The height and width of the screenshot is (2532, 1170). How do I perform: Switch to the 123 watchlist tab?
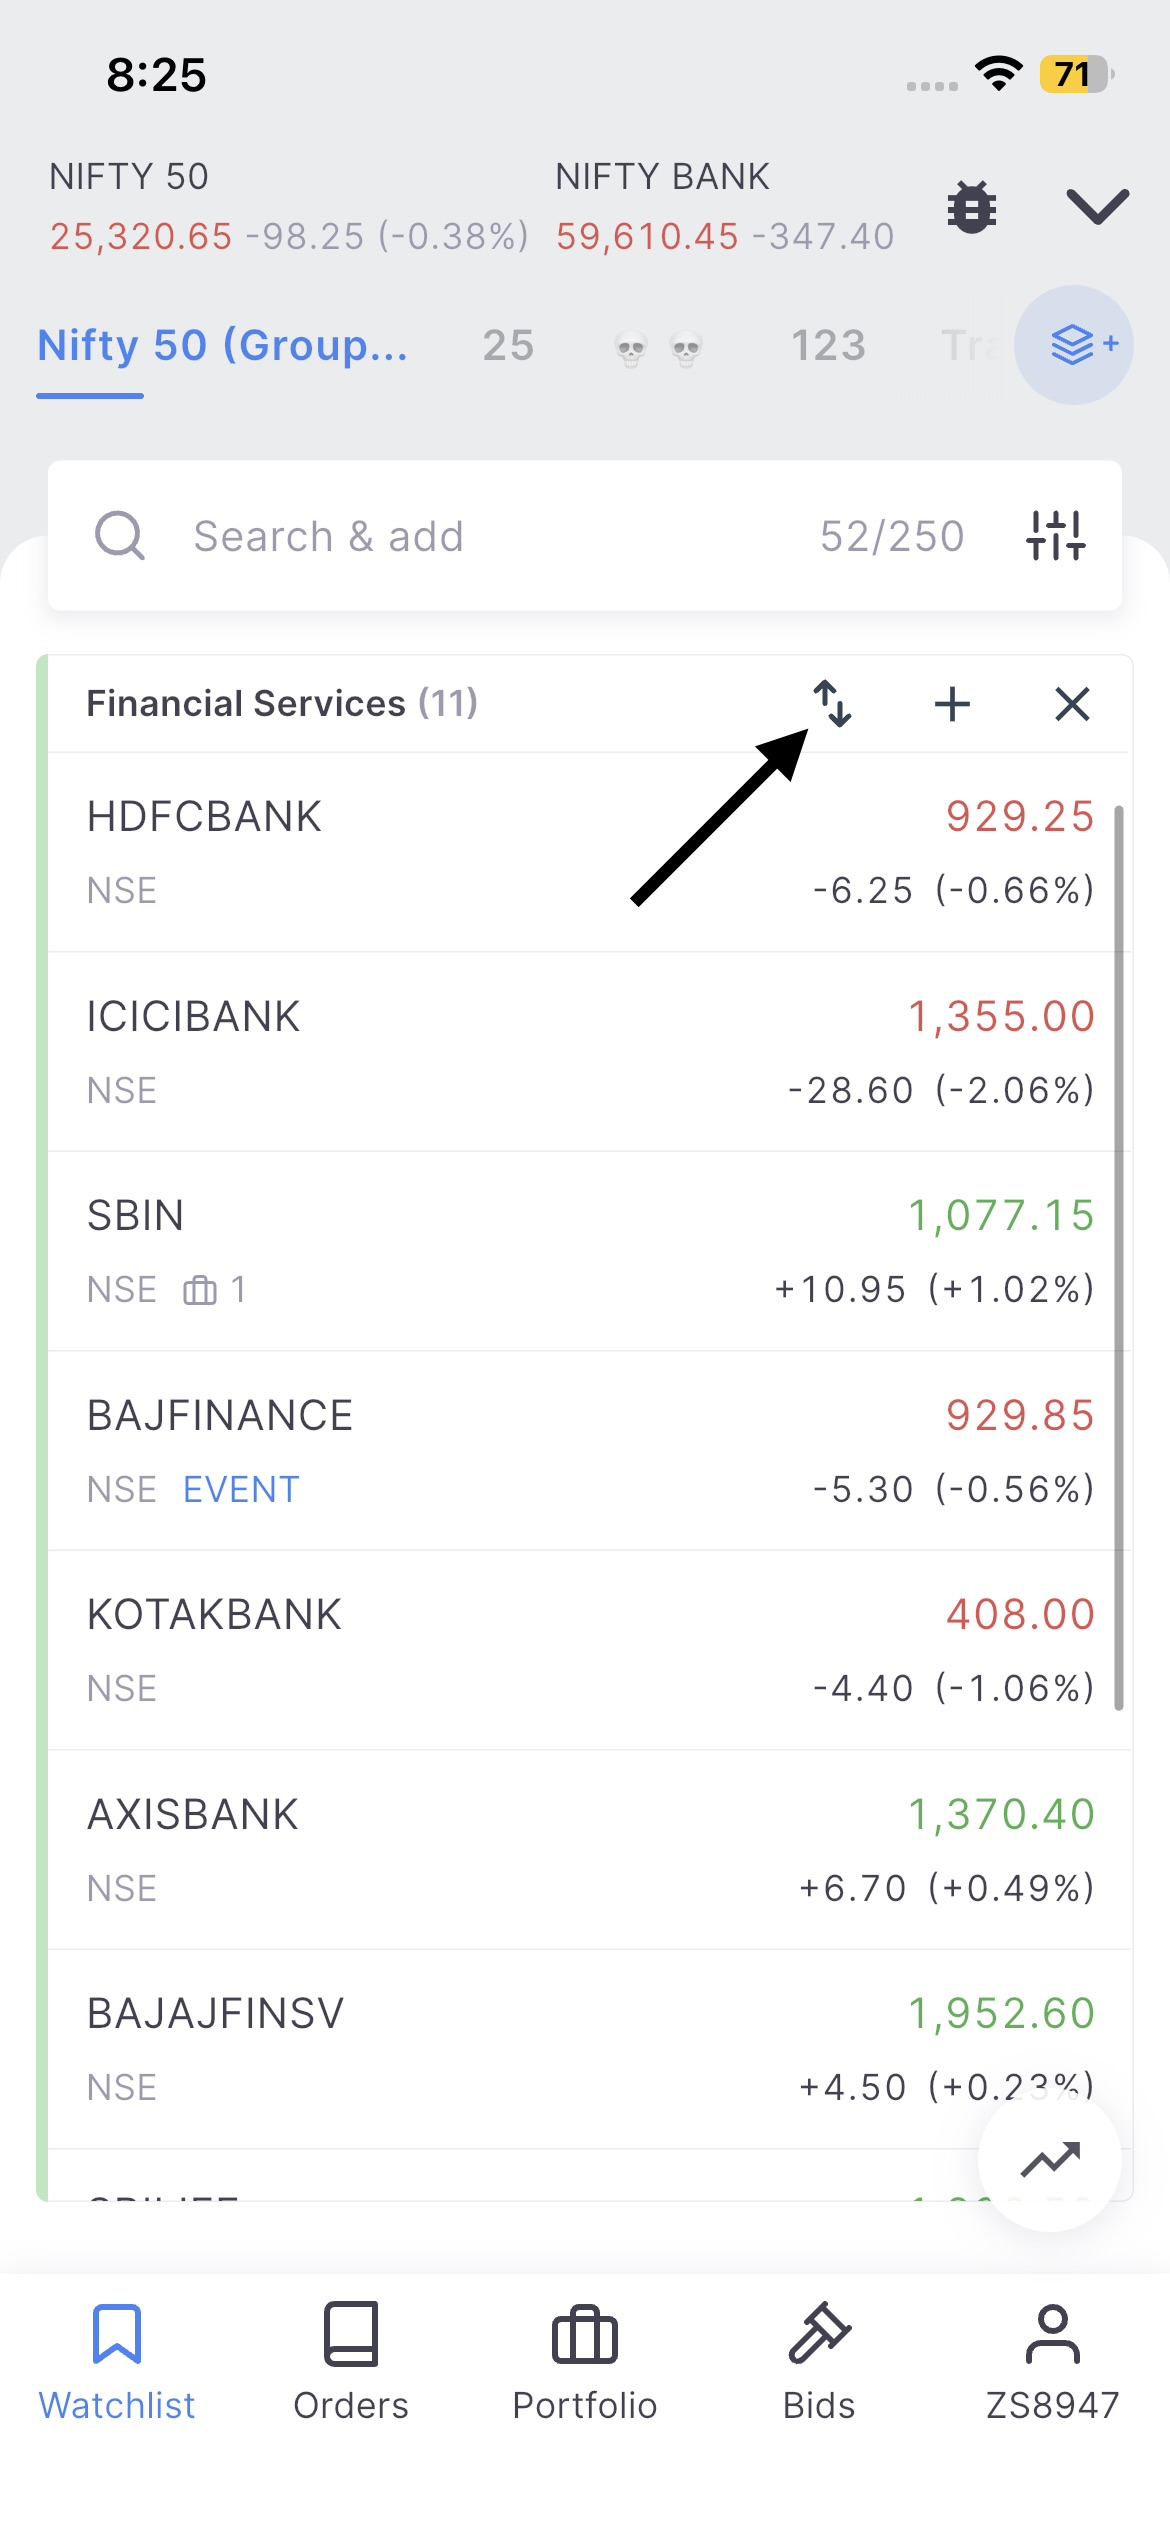[x=828, y=346]
